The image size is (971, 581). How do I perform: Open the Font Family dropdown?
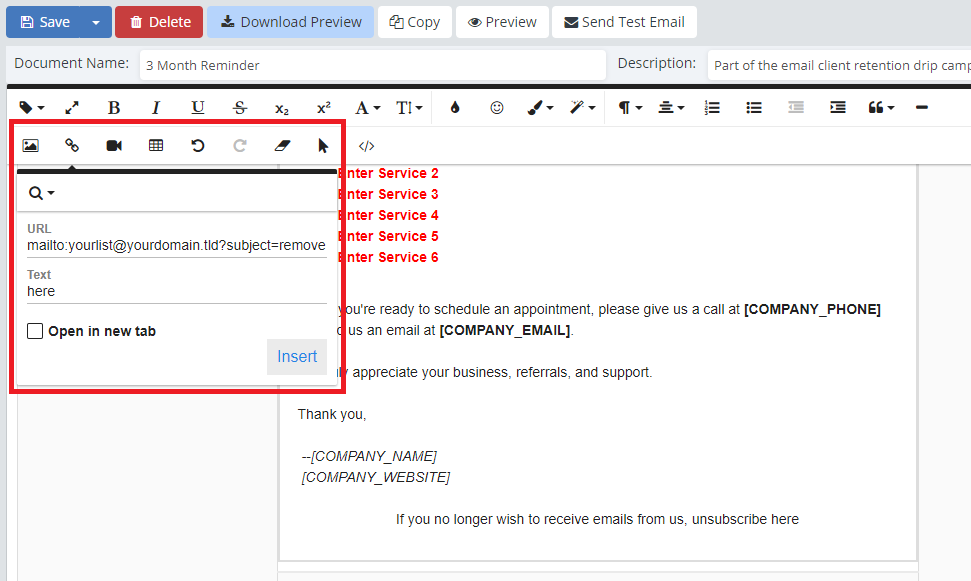[x=367, y=108]
